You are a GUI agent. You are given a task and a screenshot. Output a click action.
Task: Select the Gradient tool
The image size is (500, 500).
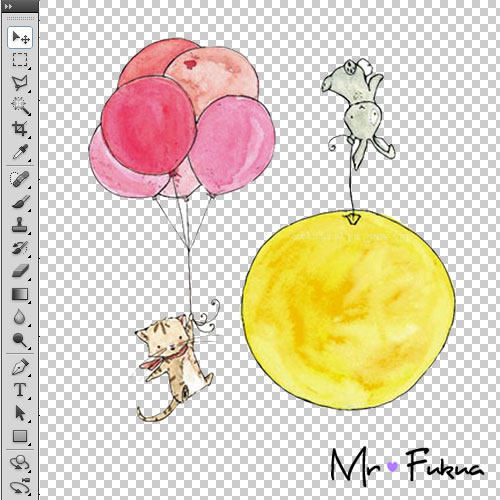pyautogui.click(x=20, y=294)
